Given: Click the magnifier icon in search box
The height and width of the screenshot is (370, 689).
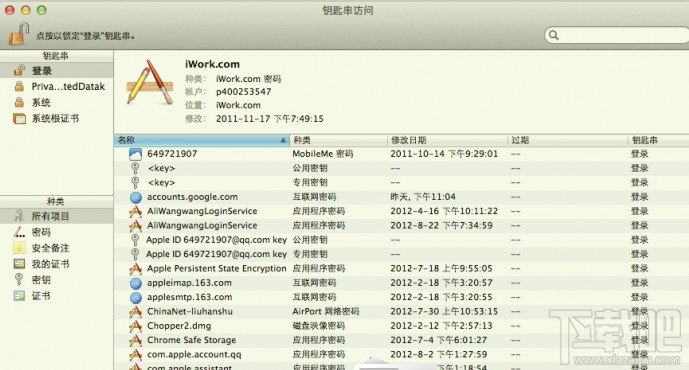Looking at the screenshot, I should point(554,35).
